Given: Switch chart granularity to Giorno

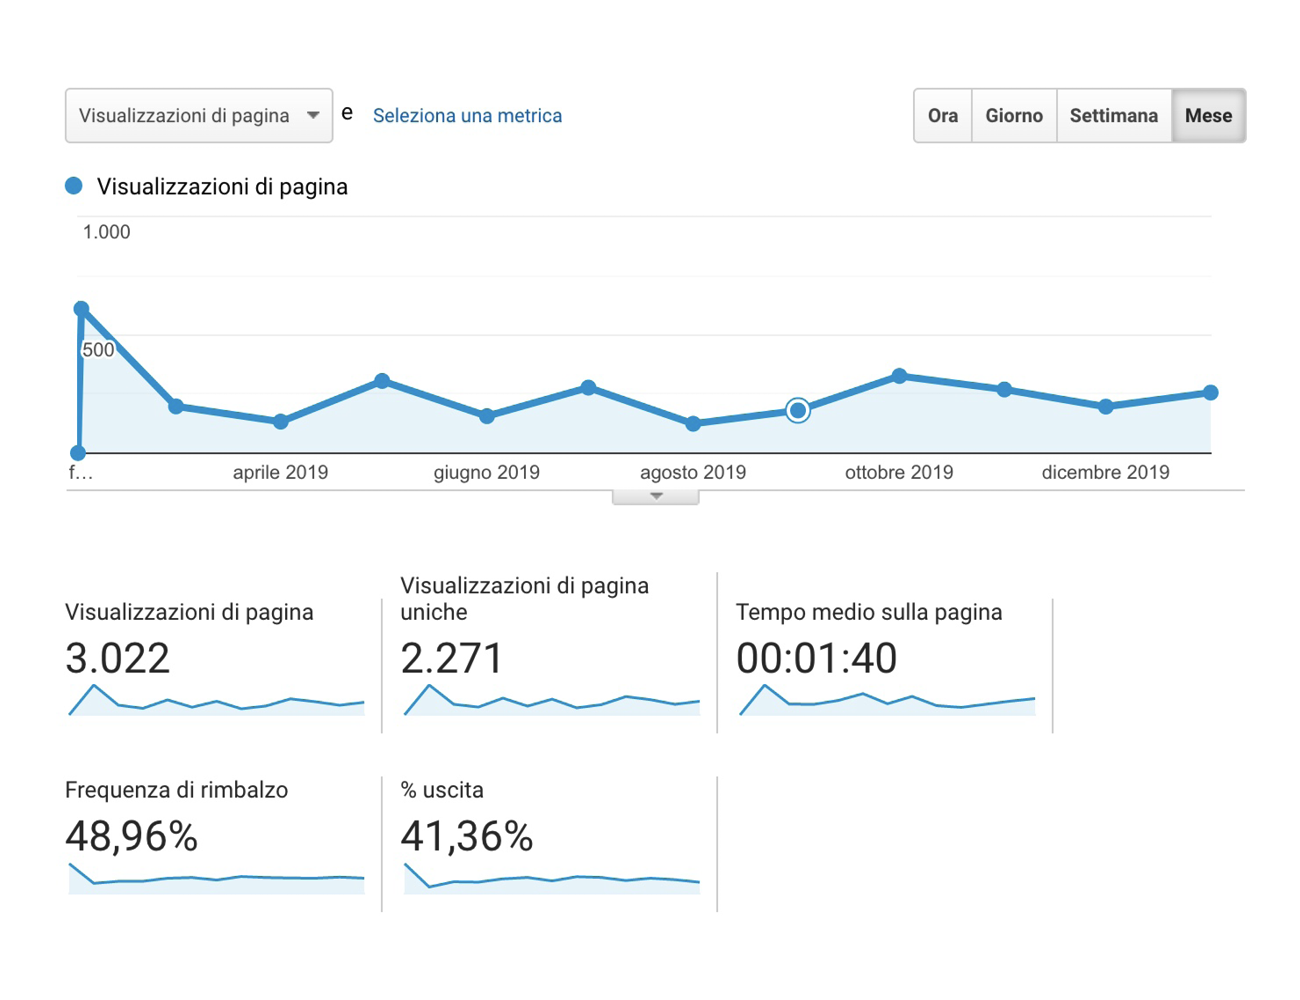Looking at the screenshot, I should point(1013,116).
